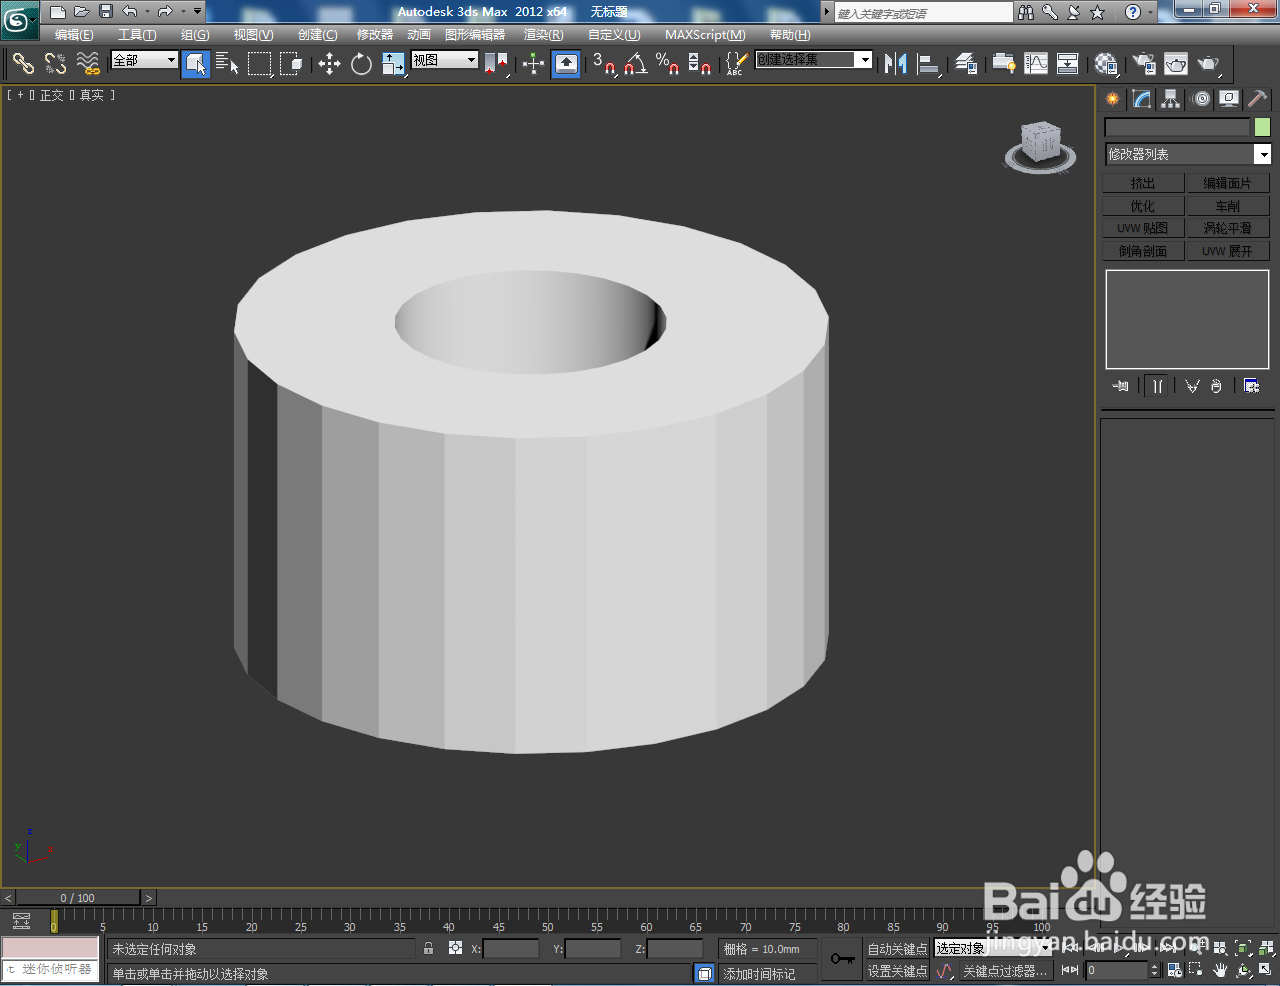Open the 渲染(R) menu

pos(543,35)
